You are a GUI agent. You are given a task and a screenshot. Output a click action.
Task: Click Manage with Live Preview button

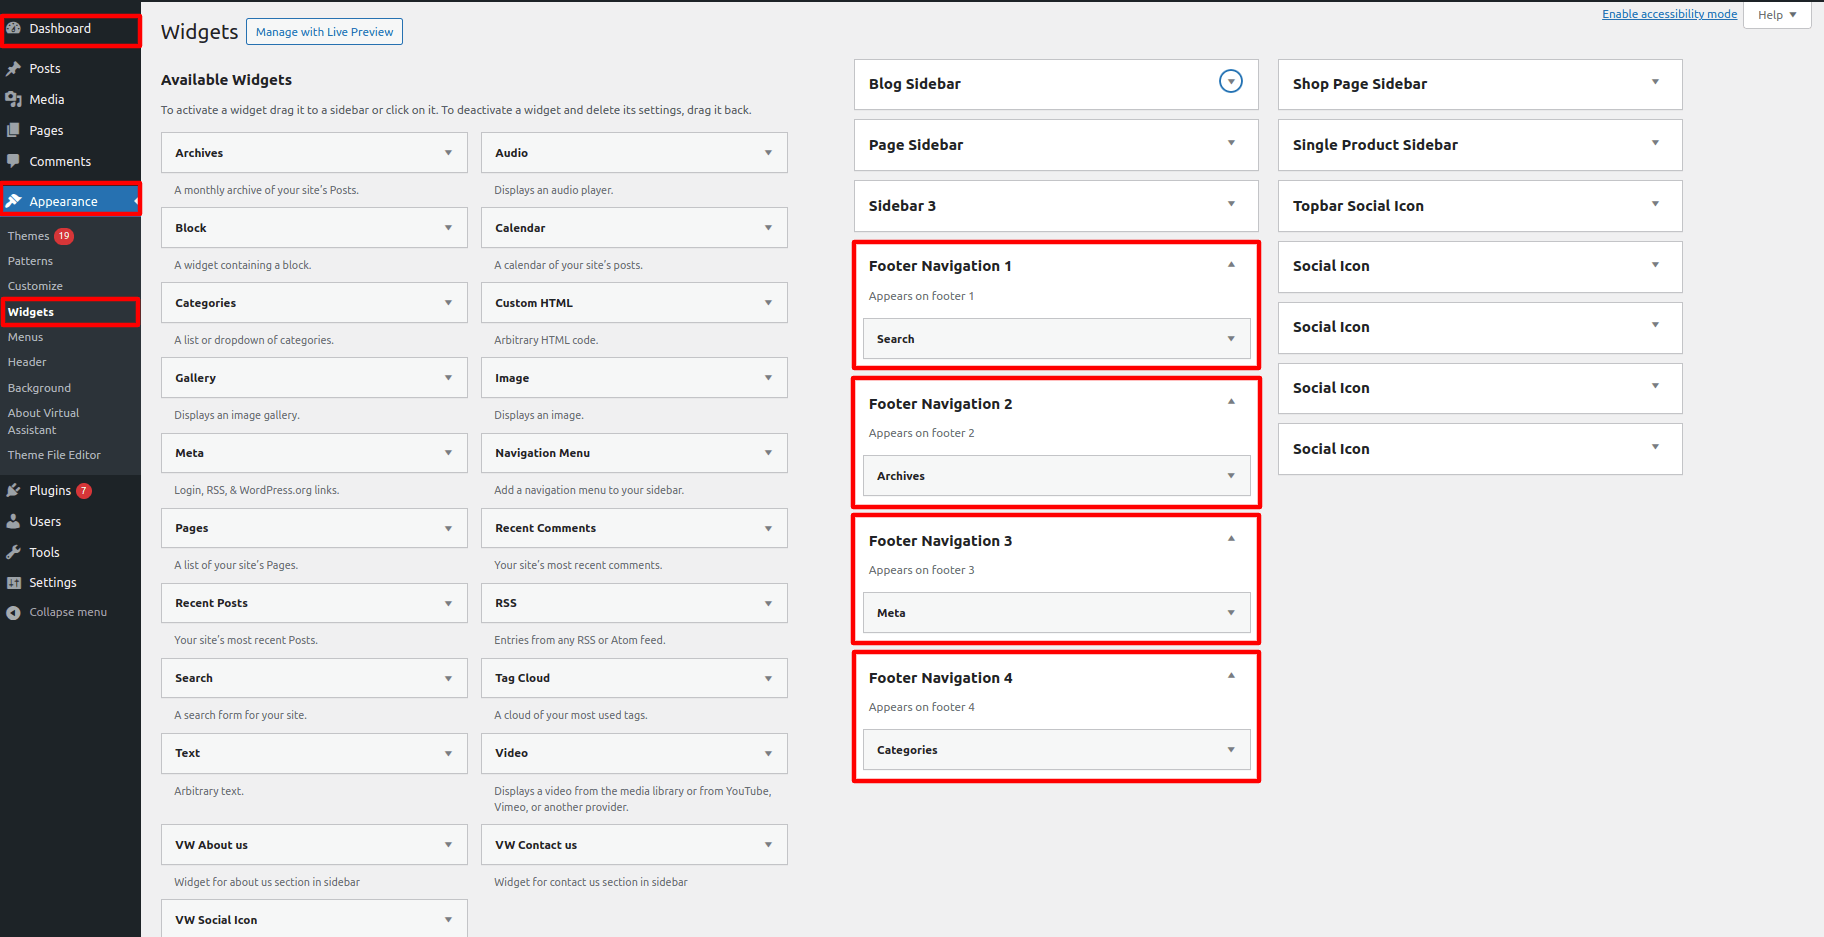point(324,32)
